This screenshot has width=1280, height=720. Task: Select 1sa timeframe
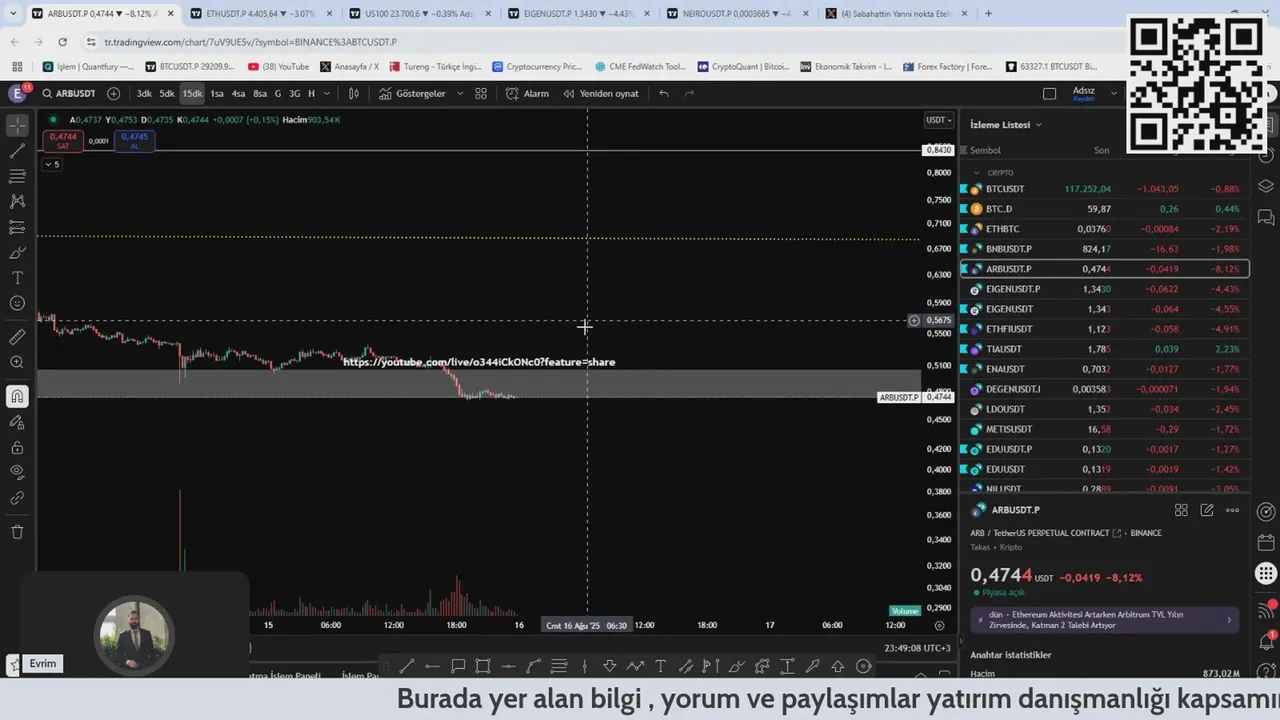[x=217, y=93]
